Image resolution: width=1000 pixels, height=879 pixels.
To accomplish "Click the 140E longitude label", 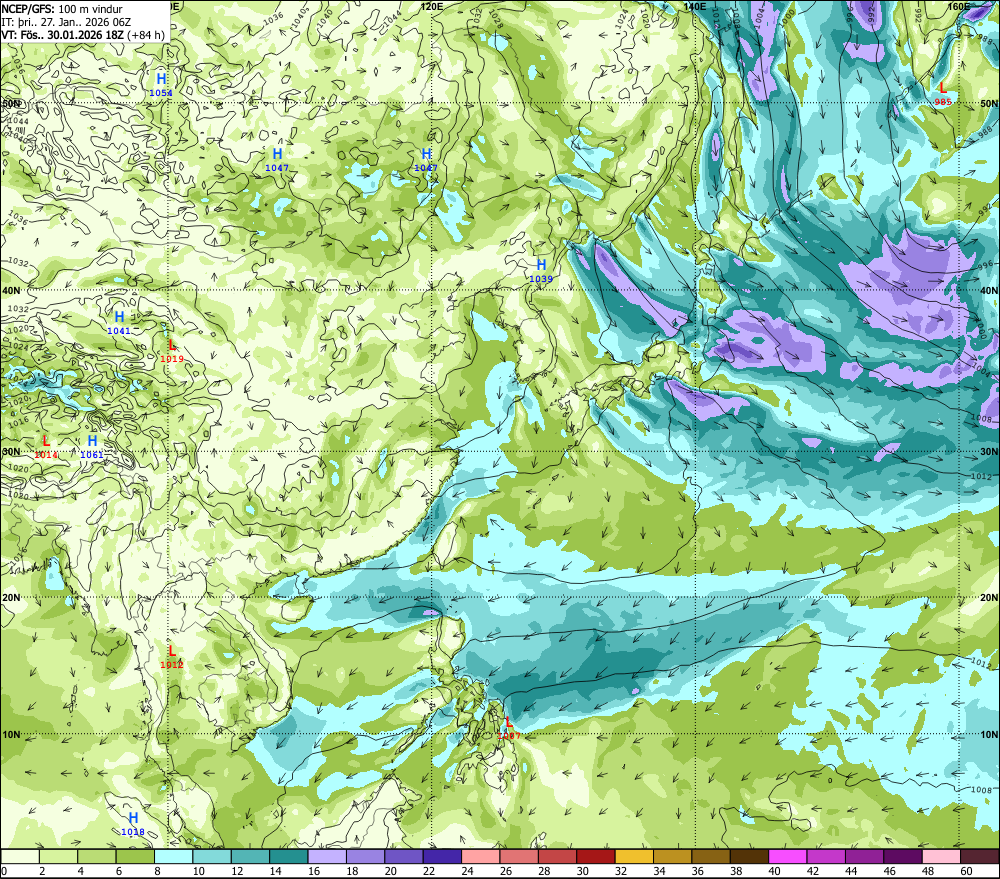I will coord(695,6).
